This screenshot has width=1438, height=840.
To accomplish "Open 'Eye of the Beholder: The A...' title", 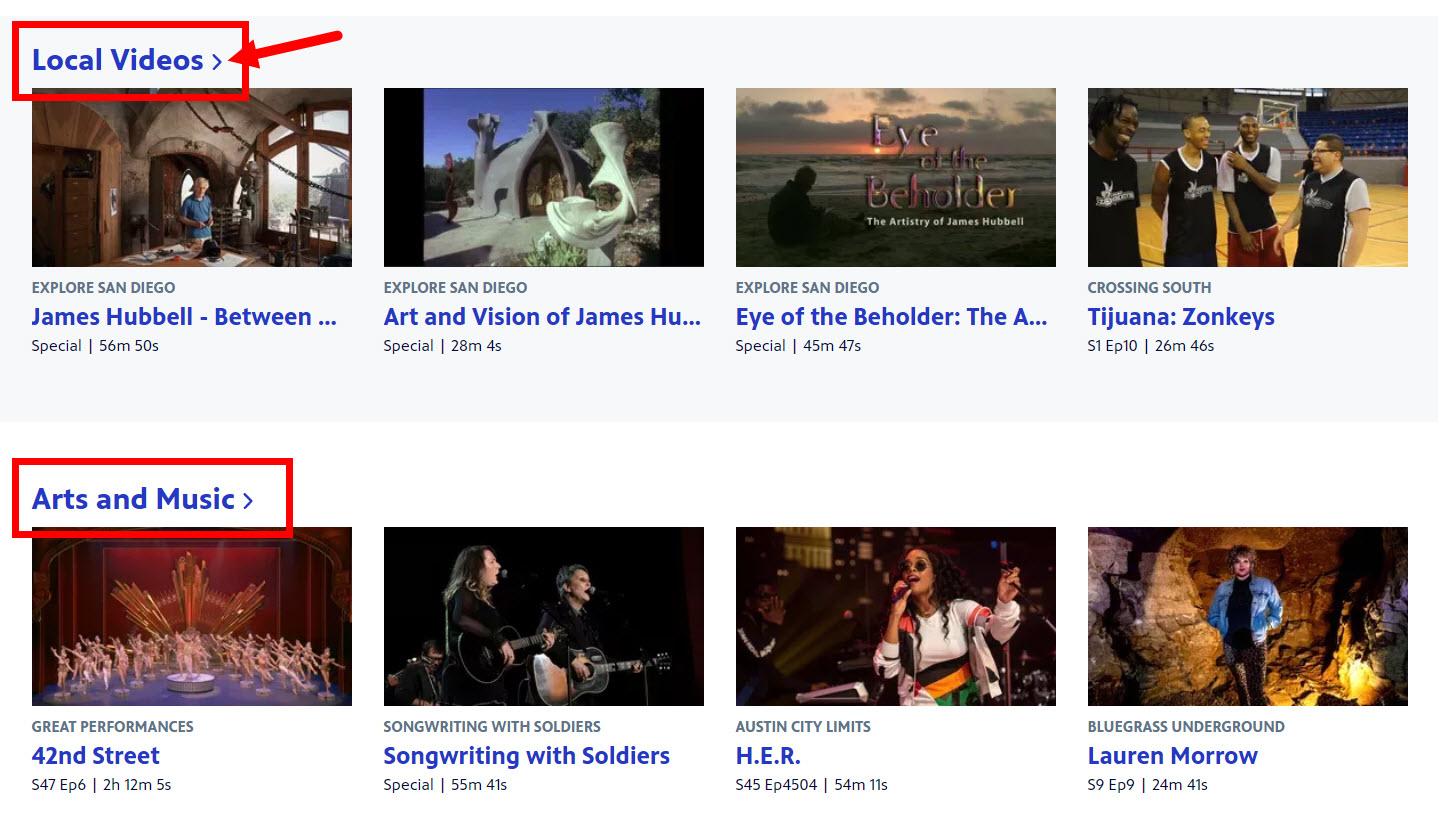I will [892, 317].
